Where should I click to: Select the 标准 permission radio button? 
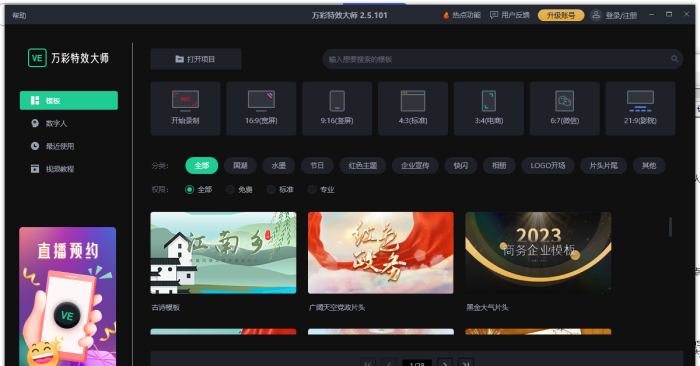[271, 190]
